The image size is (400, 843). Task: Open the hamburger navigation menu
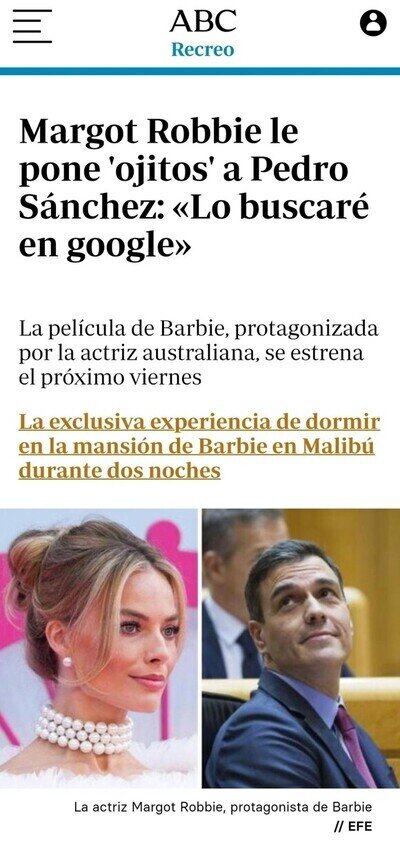tap(32, 26)
